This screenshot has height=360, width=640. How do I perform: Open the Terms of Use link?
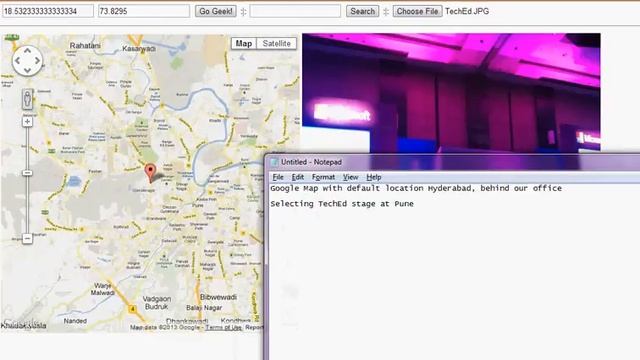(x=223, y=327)
